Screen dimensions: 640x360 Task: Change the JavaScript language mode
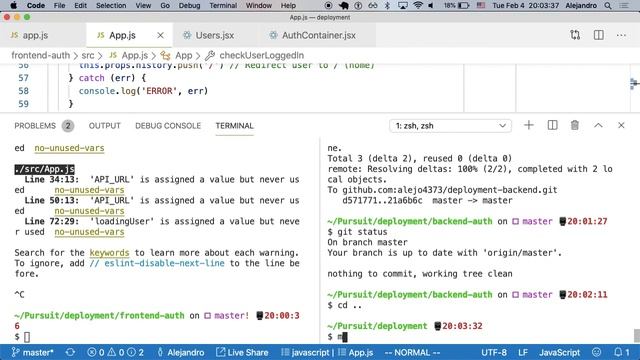pyautogui.click(x=559, y=352)
